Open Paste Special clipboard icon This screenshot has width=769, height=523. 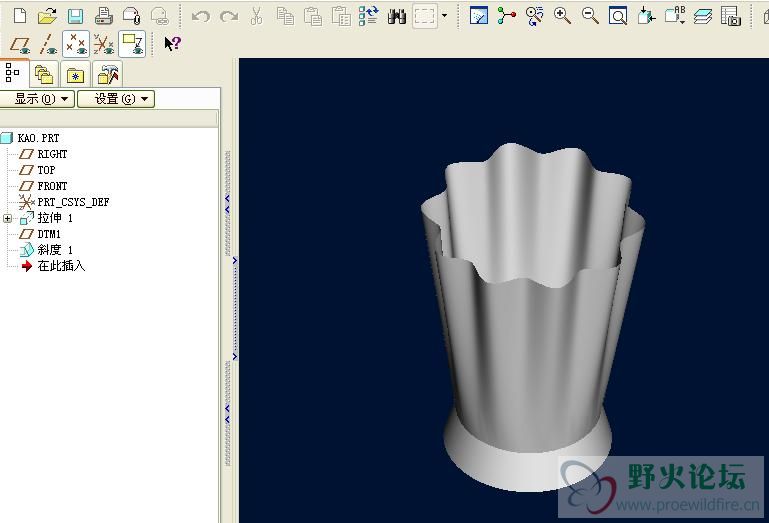tap(341, 16)
